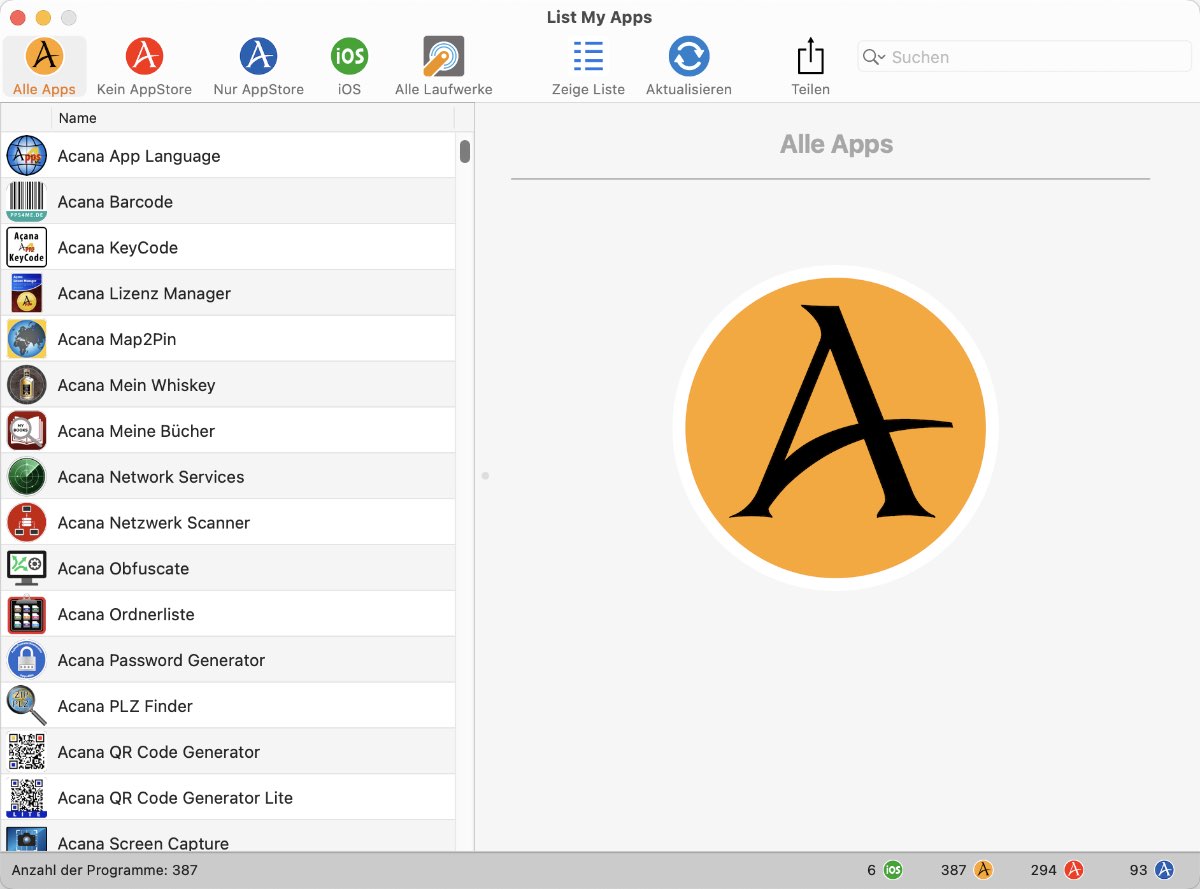This screenshot has height=889, width=1200.
Task: Sort by the Name column header
Action: pyautogui.click(x=254, y=118)
